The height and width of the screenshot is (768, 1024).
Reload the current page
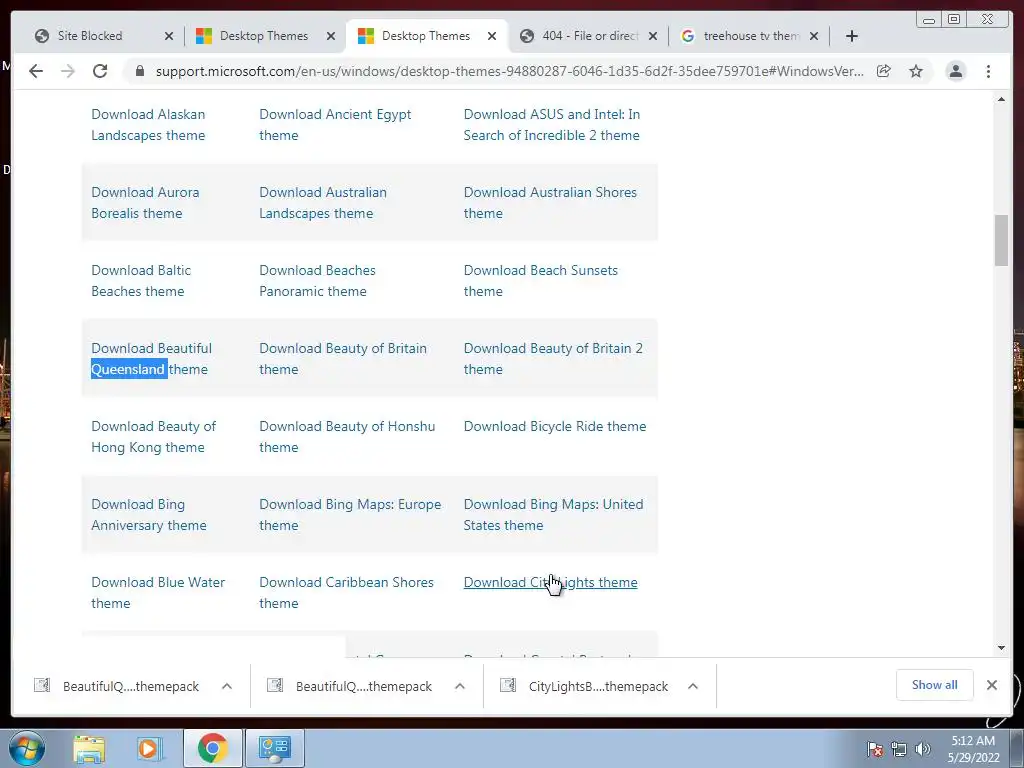point(100,71)
